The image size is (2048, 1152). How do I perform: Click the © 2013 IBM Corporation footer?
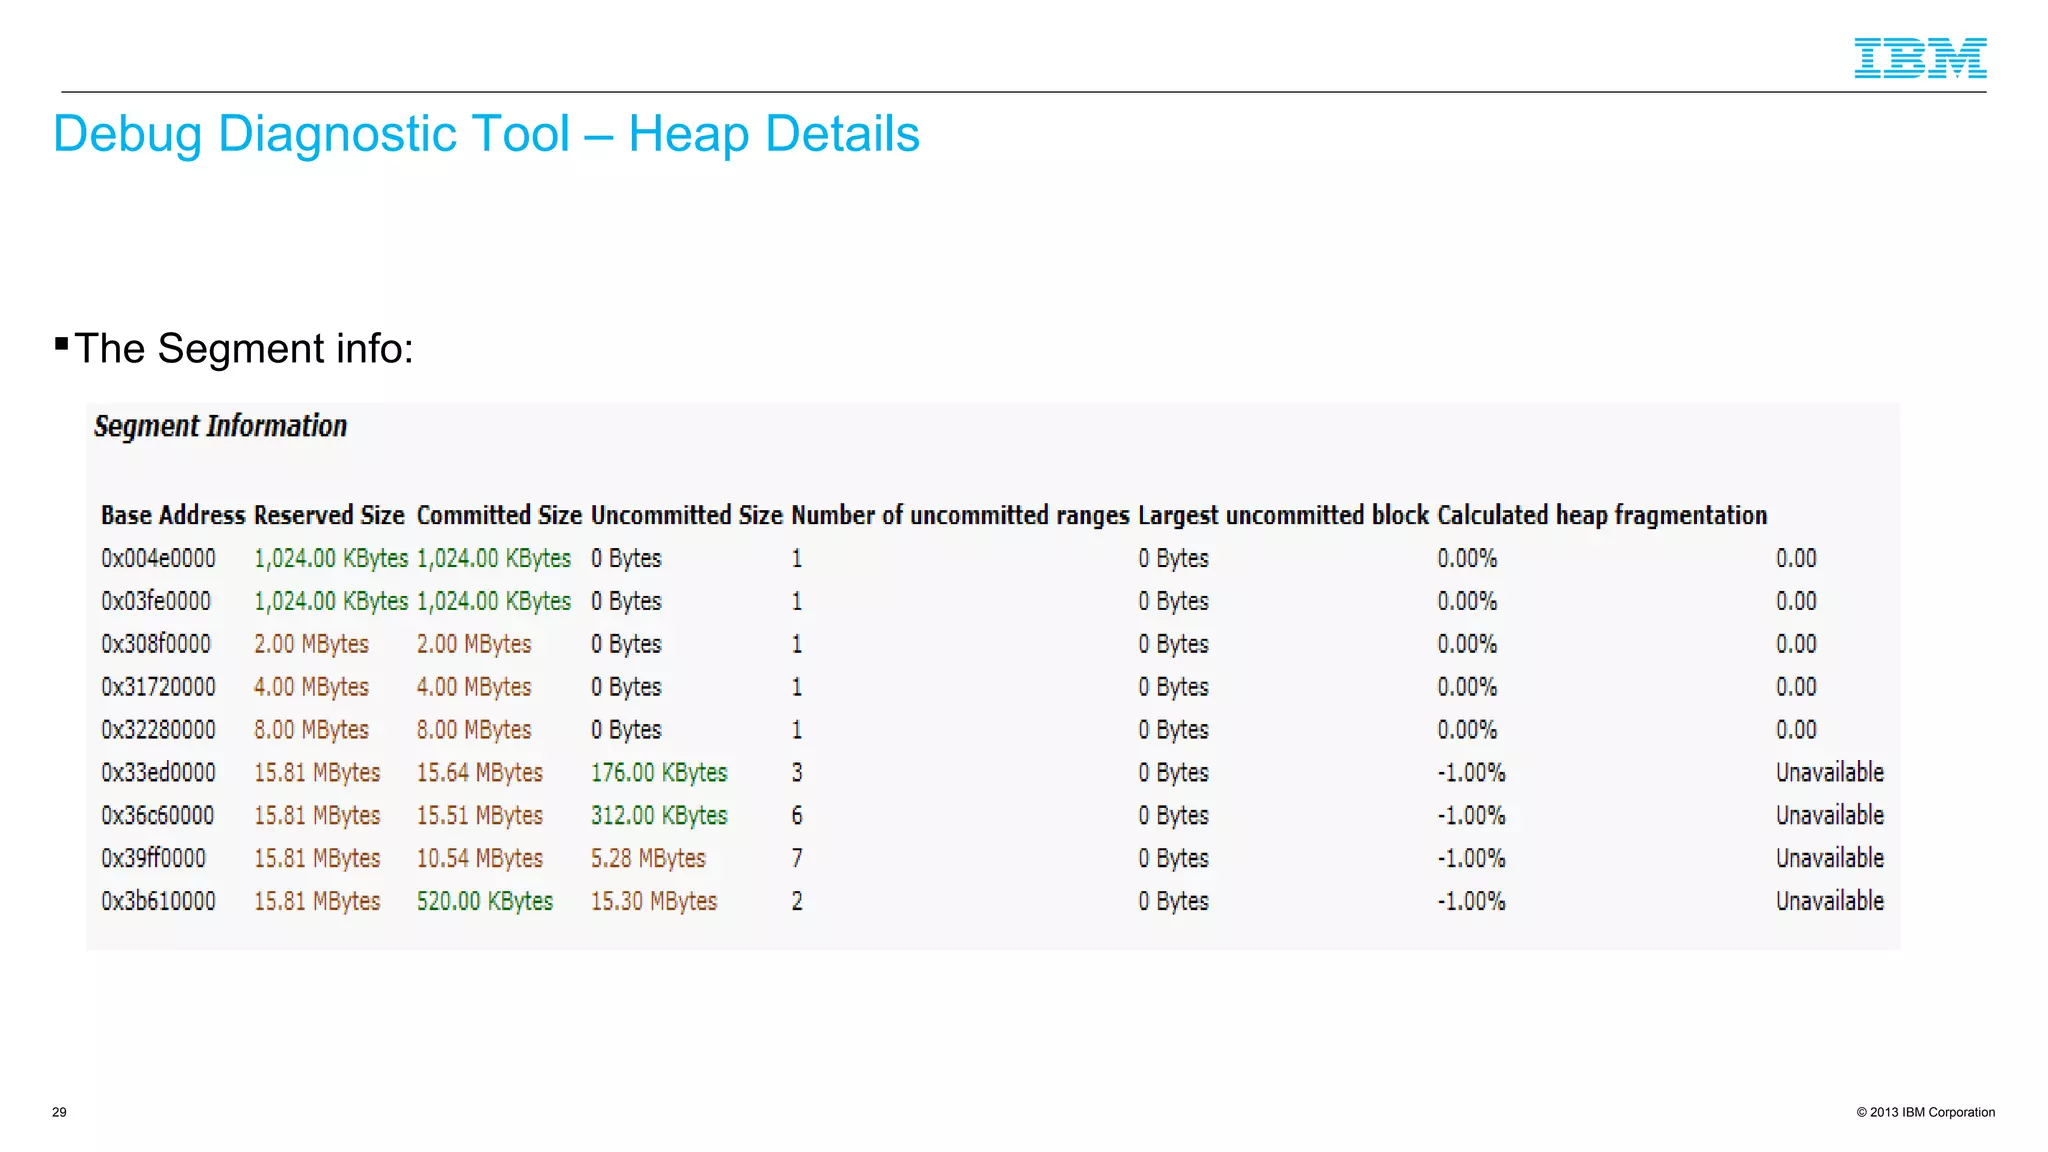[1925, 1112]
